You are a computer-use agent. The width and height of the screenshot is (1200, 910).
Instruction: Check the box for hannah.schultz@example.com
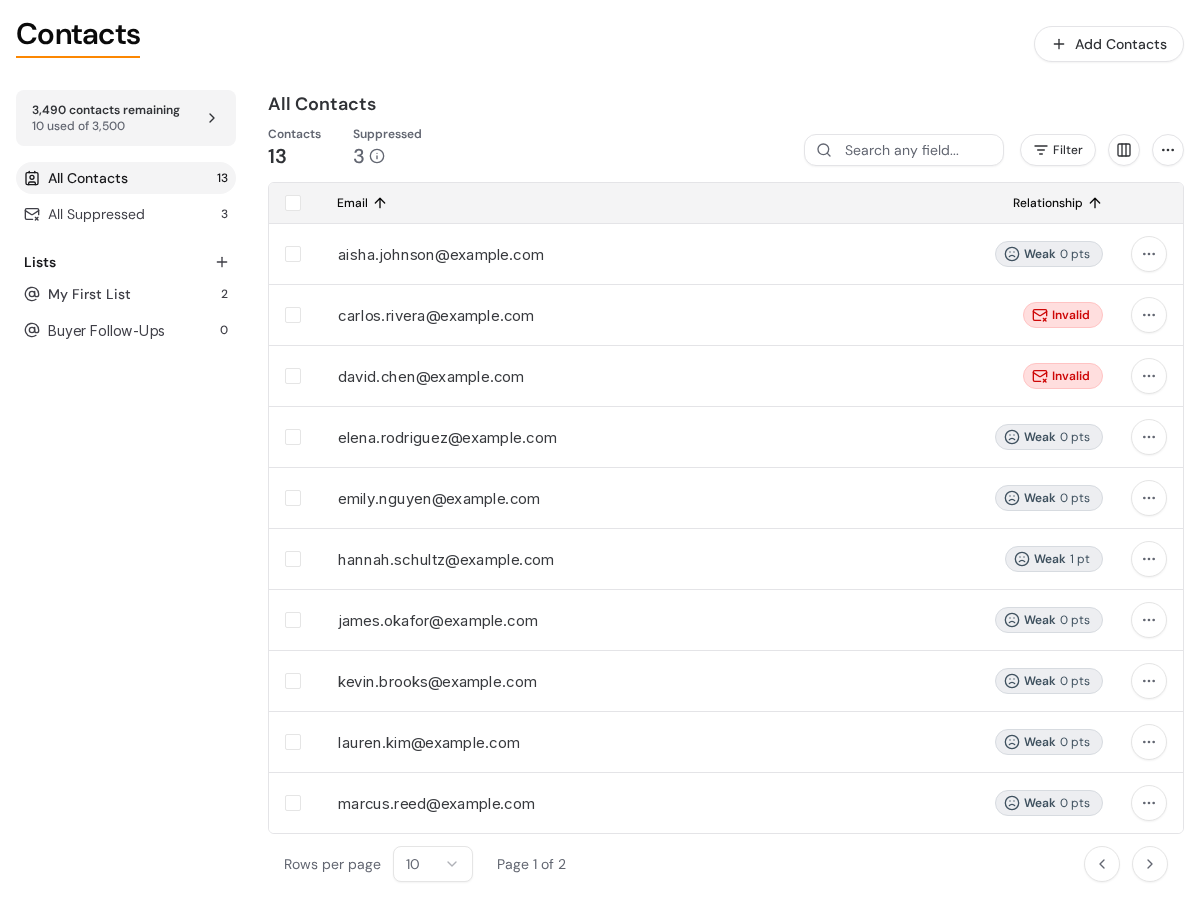(293, 559)
